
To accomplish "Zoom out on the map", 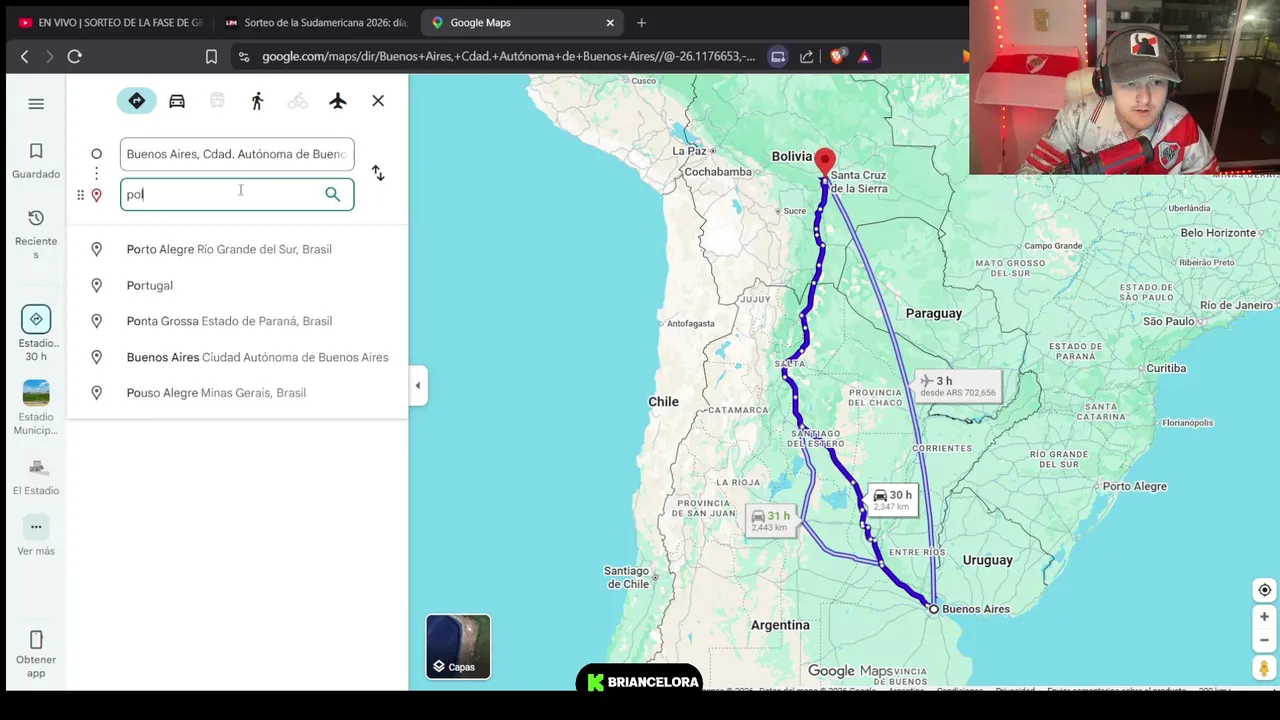I will point(1265,640).
